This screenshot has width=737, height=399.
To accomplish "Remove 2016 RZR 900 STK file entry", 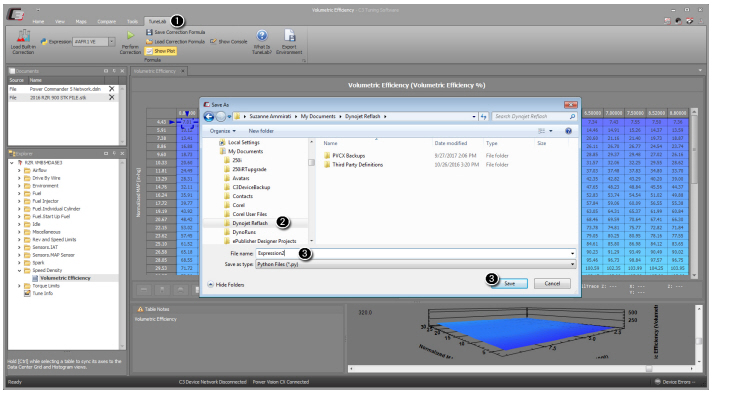I will click(111, 97).
